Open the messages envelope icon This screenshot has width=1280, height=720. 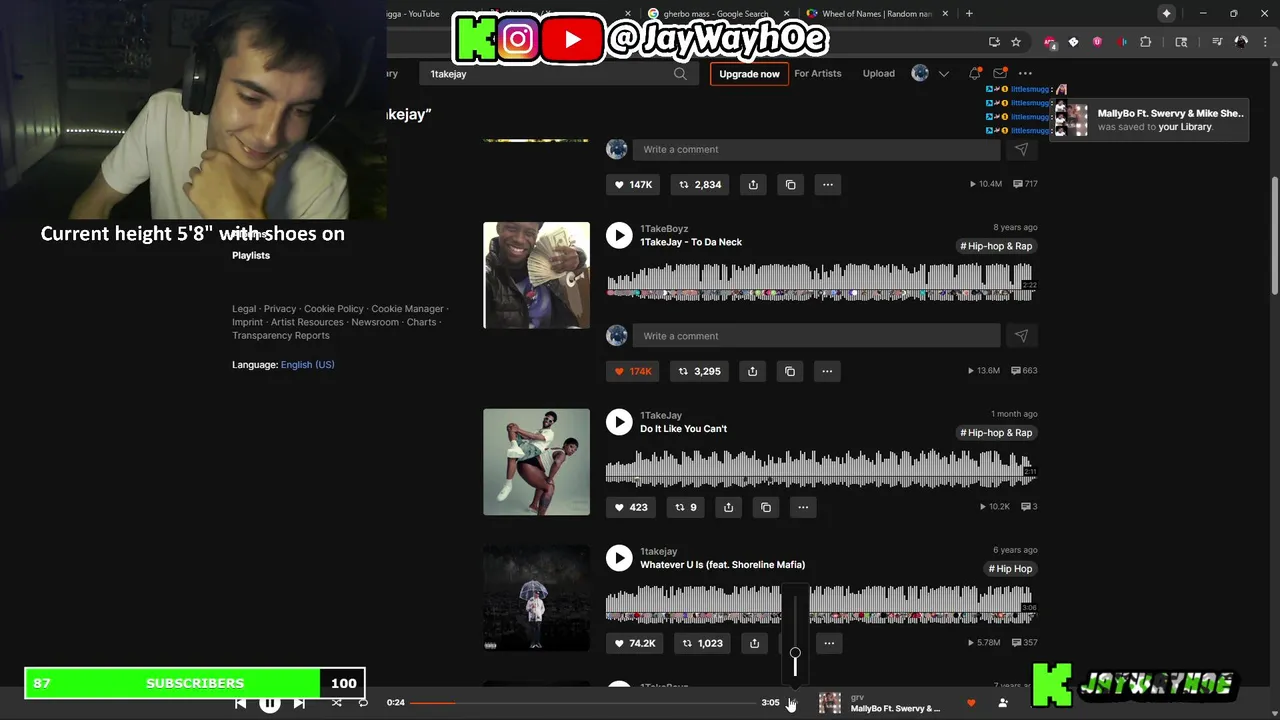[x=1000, y=73]
